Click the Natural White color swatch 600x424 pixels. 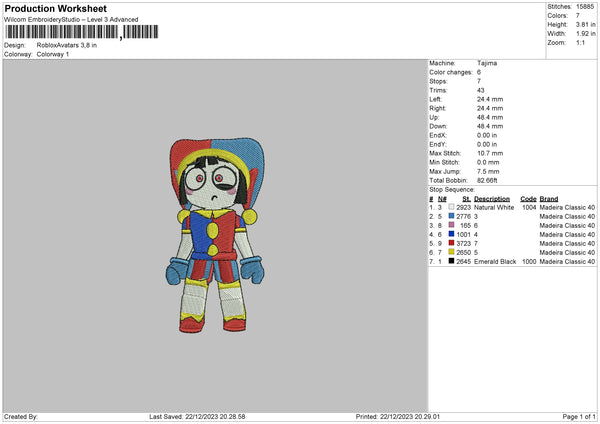pos(452,207)
